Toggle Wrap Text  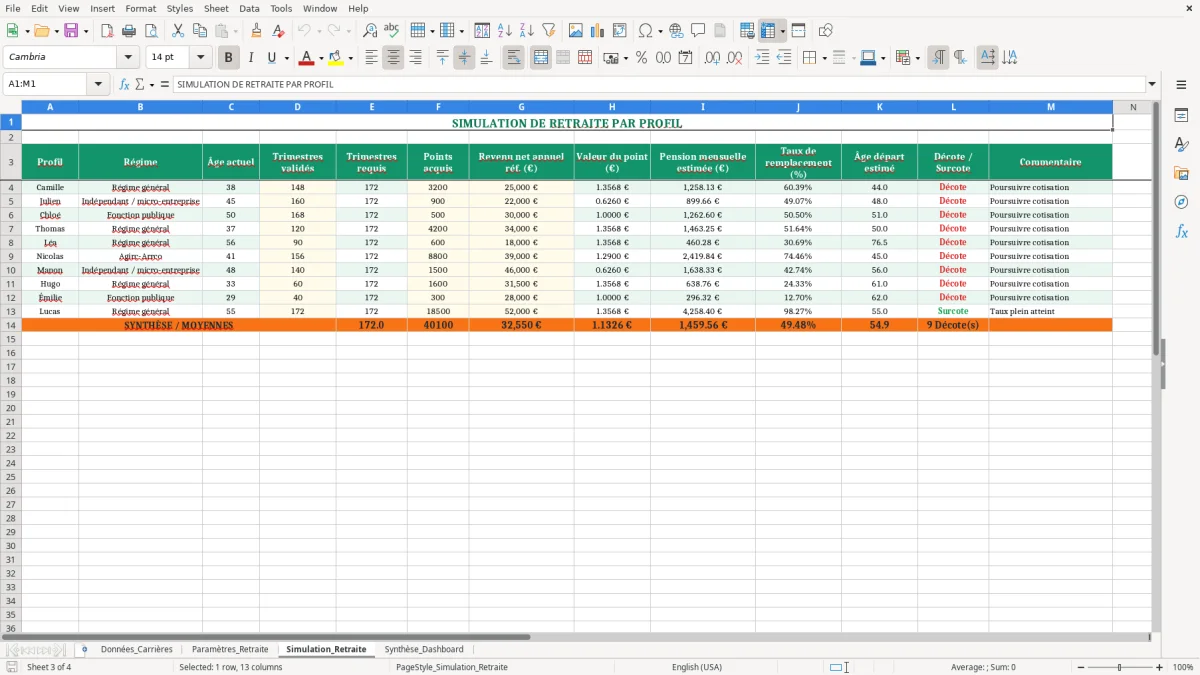[514, 58]
